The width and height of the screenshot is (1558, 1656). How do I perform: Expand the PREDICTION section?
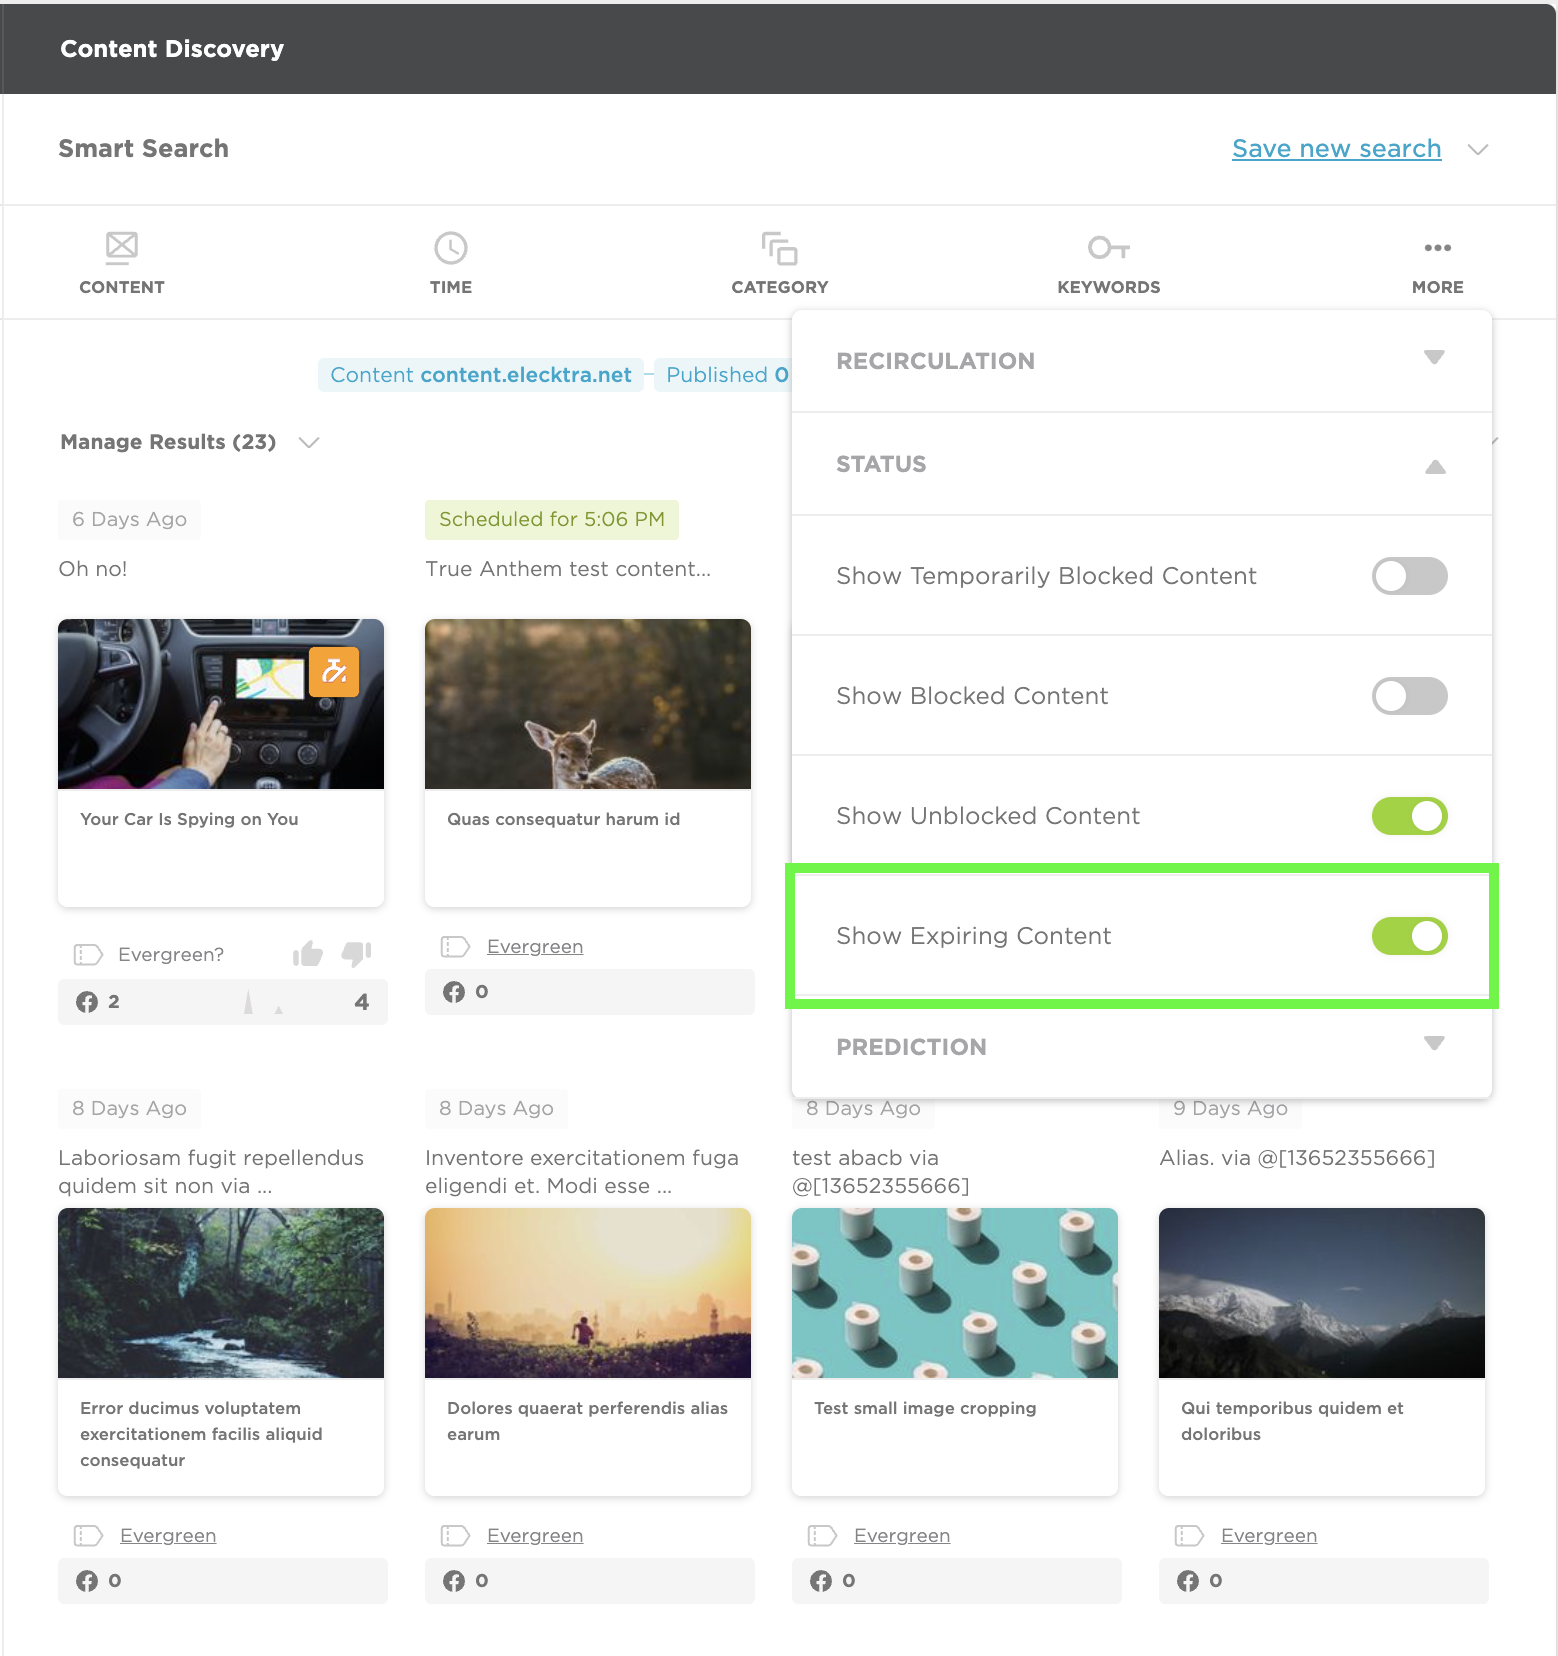tap(1142, 1046)
